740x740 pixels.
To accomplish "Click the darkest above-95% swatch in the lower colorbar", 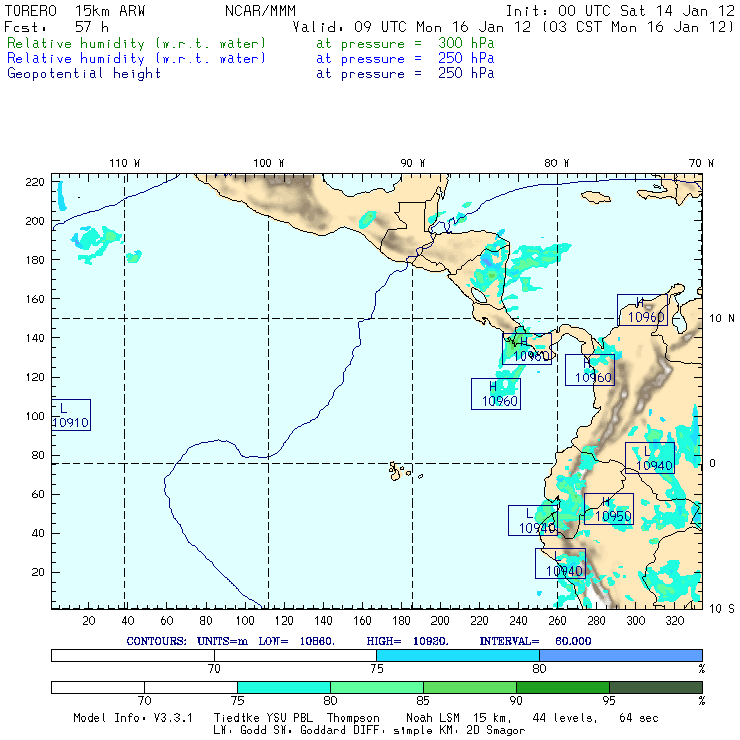I will 656,687.
